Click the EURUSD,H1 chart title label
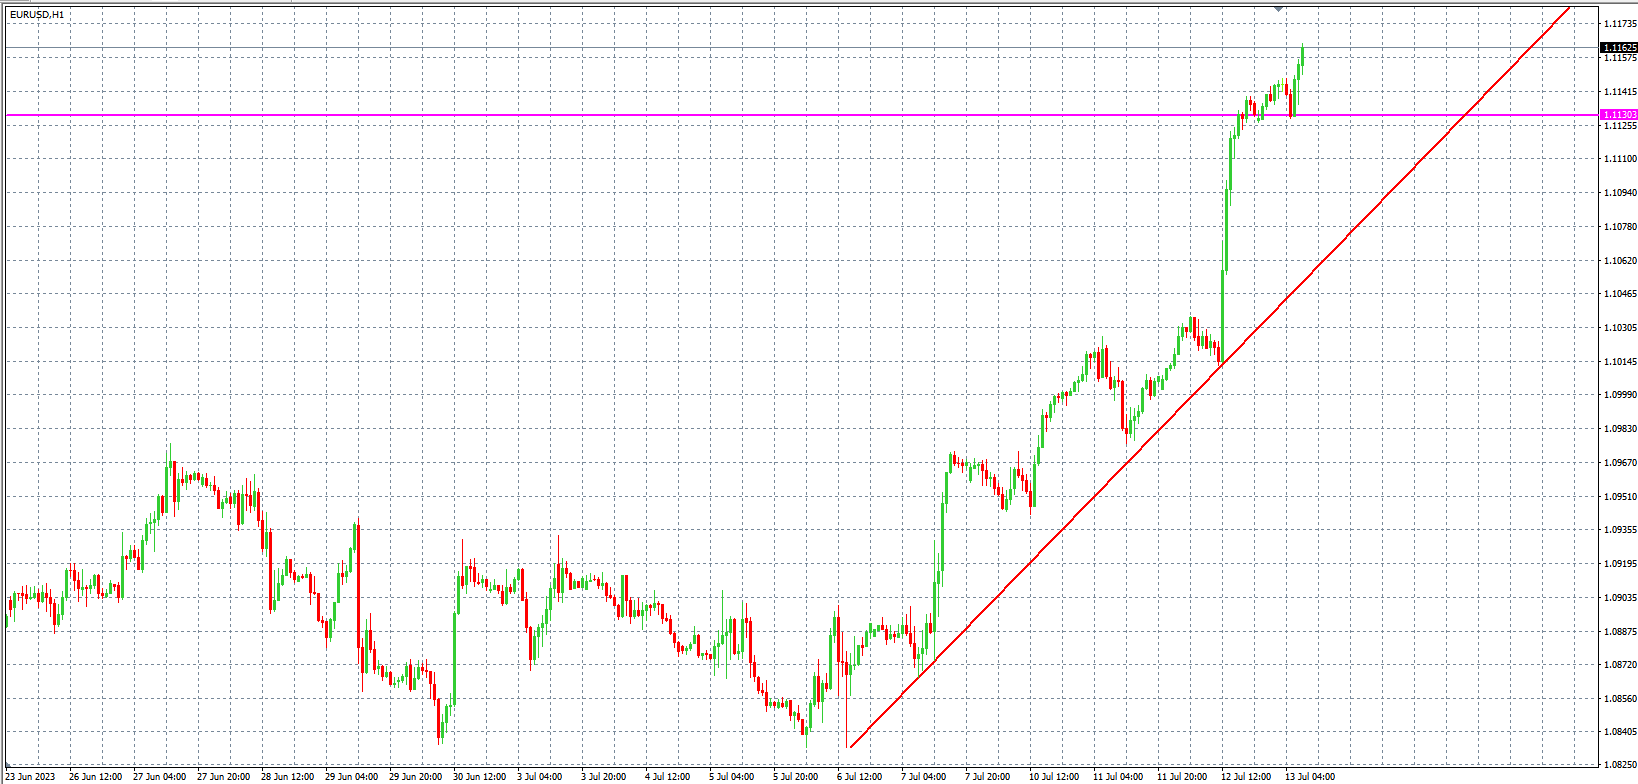 [x=37, y=15]
